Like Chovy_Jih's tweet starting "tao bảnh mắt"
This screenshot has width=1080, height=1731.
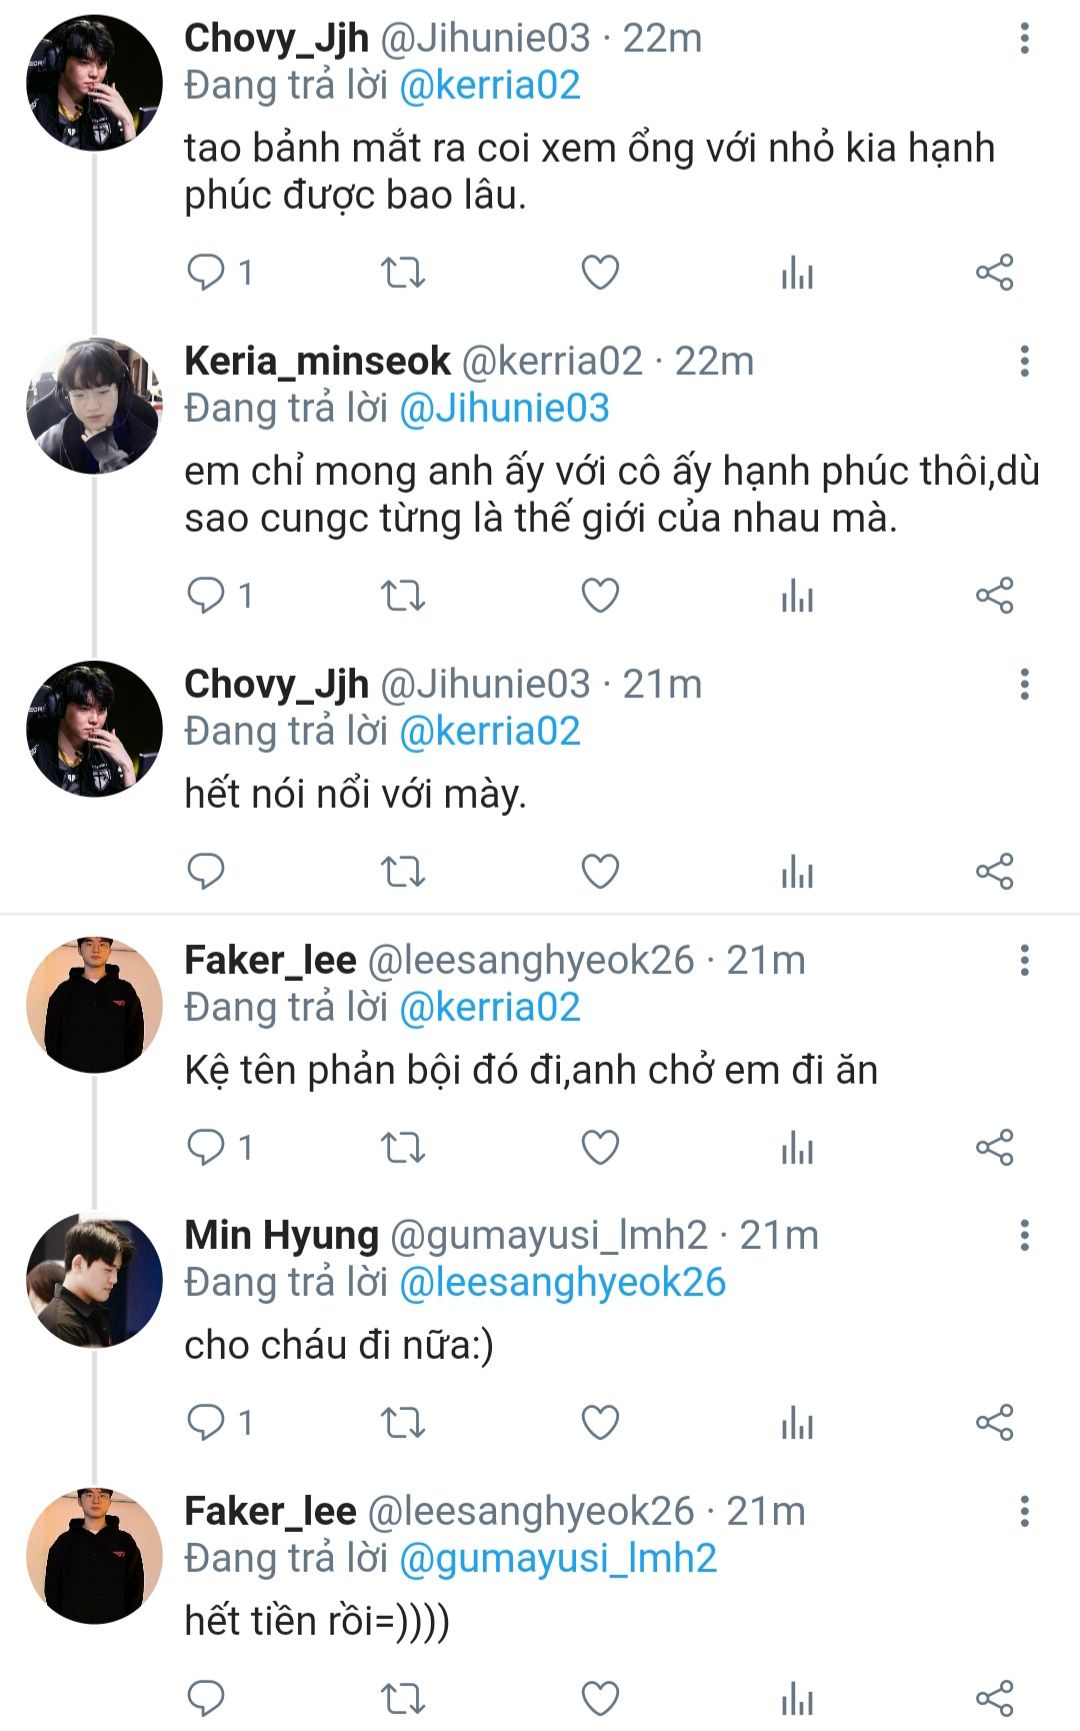click(600, 272)
